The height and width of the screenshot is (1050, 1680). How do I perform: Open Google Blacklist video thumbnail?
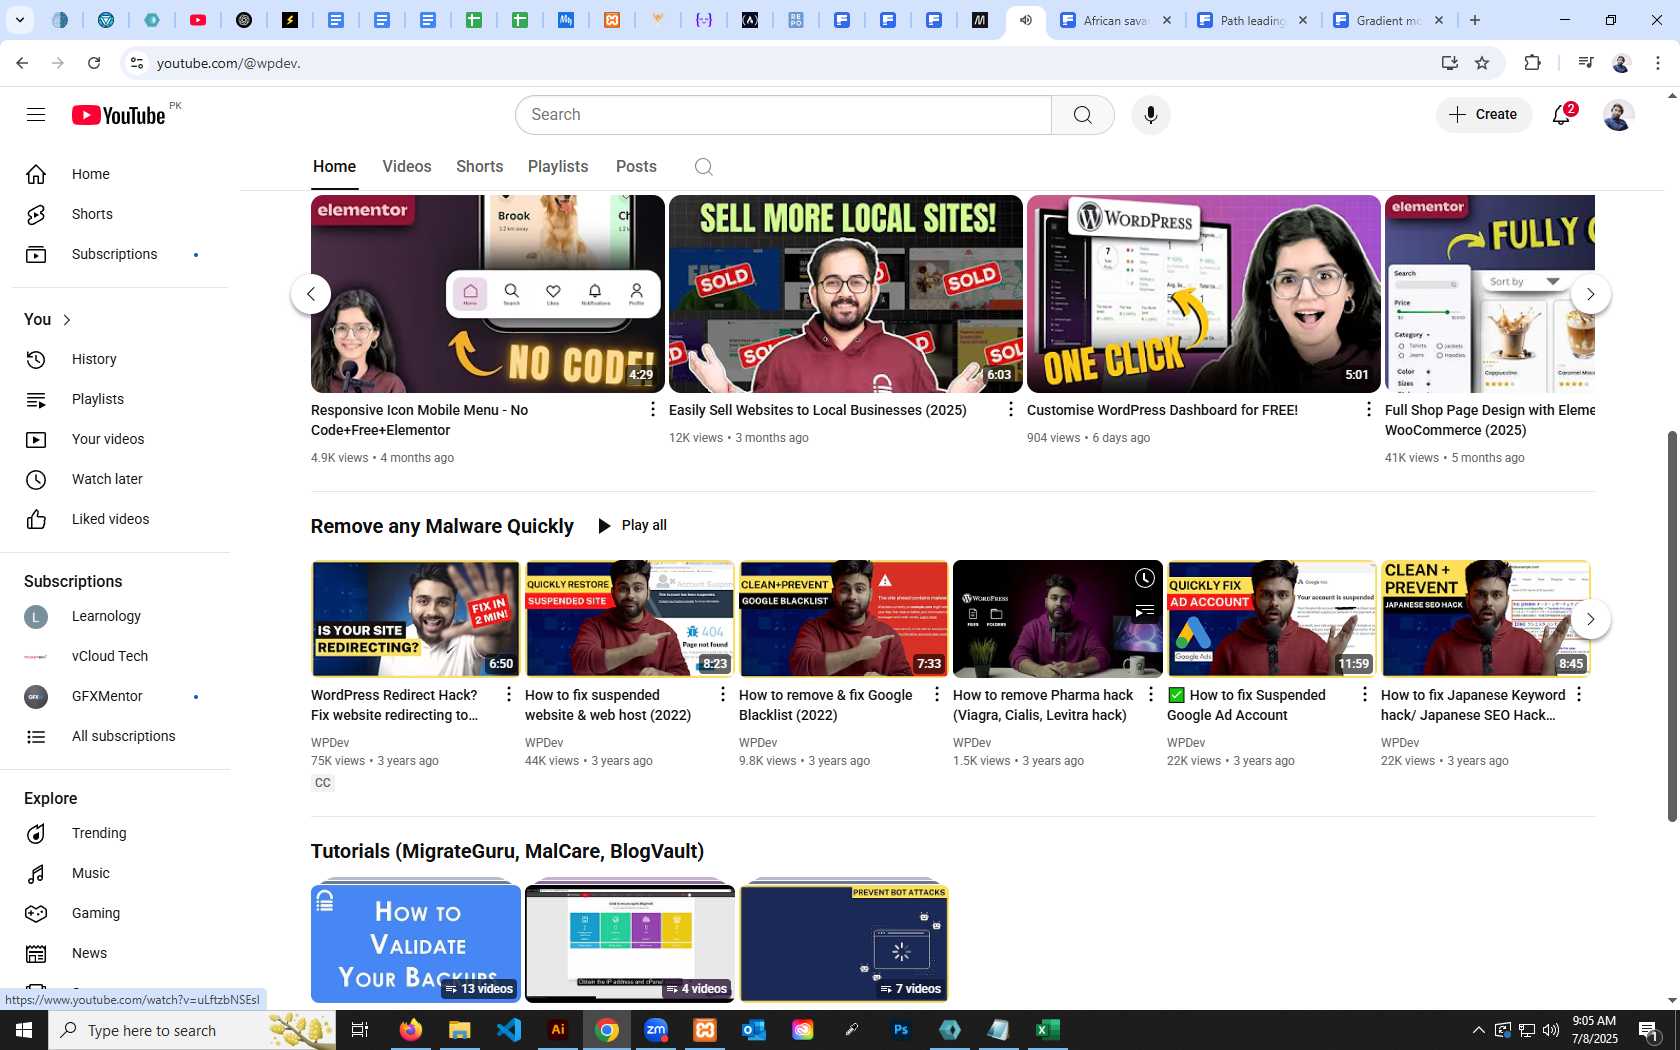pyautogui.click(x=844, y=619)
